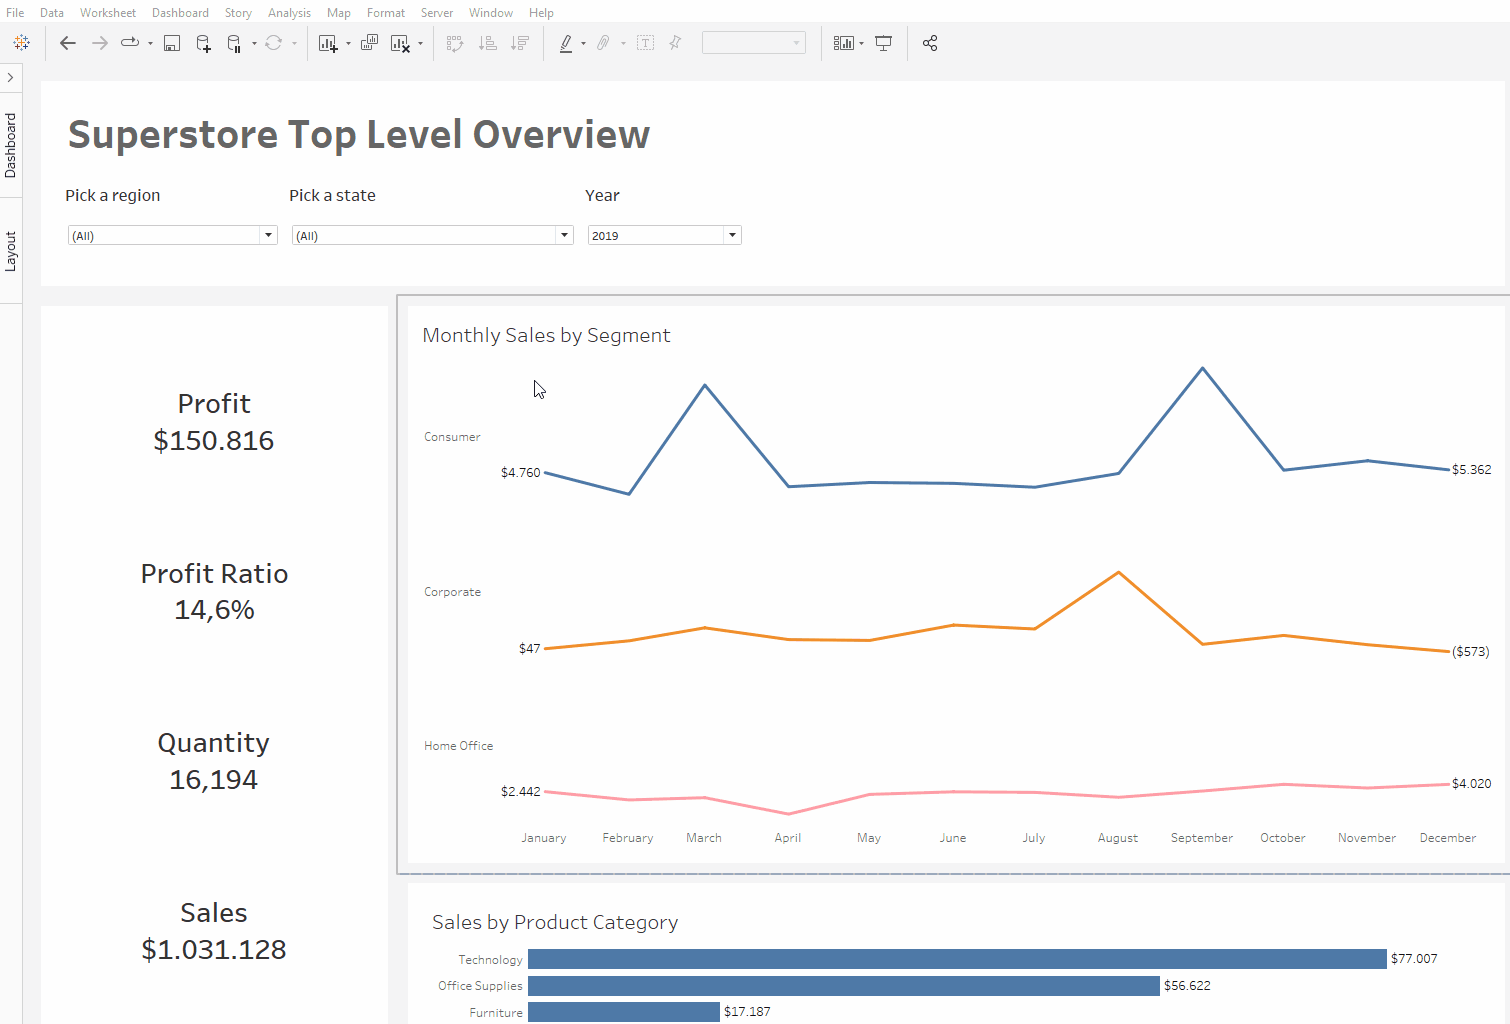This screenshot has width=1510, height=1024.
Task: Open the Show/Hide cards icon
Action: tap(844, 43)
